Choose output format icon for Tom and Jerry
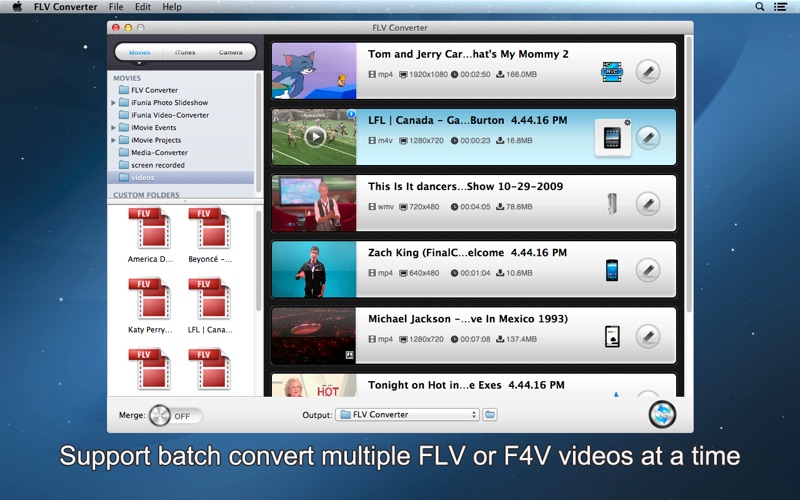Image resolution: width=800 pixels, height=500 pixels. pos(612,71)
